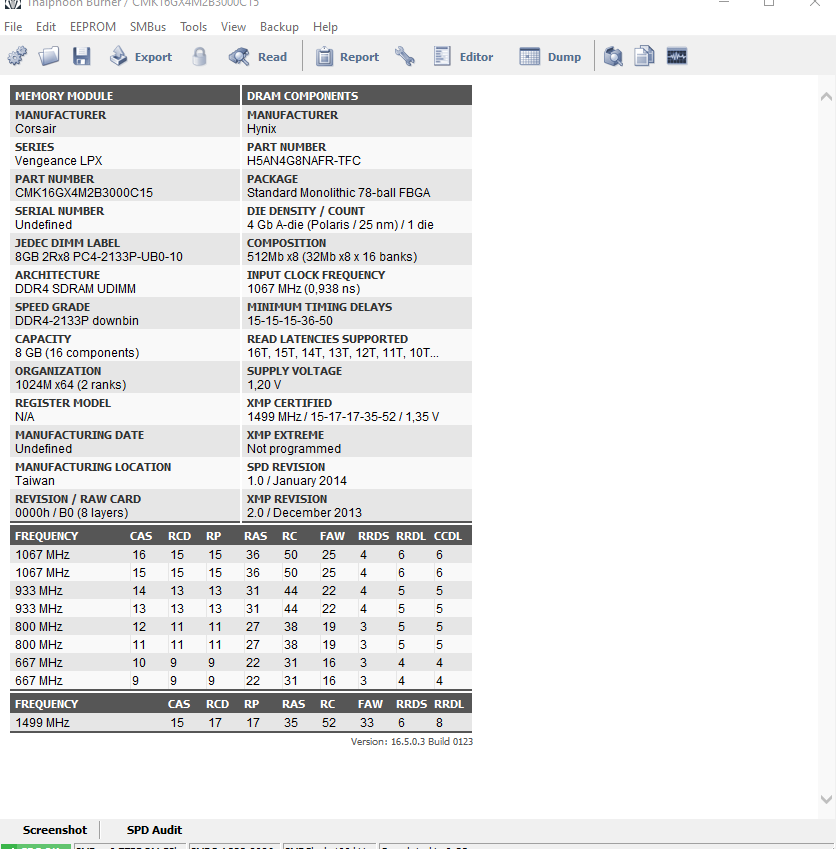Click the padlock write-protection icon

[x=199, y=56]
